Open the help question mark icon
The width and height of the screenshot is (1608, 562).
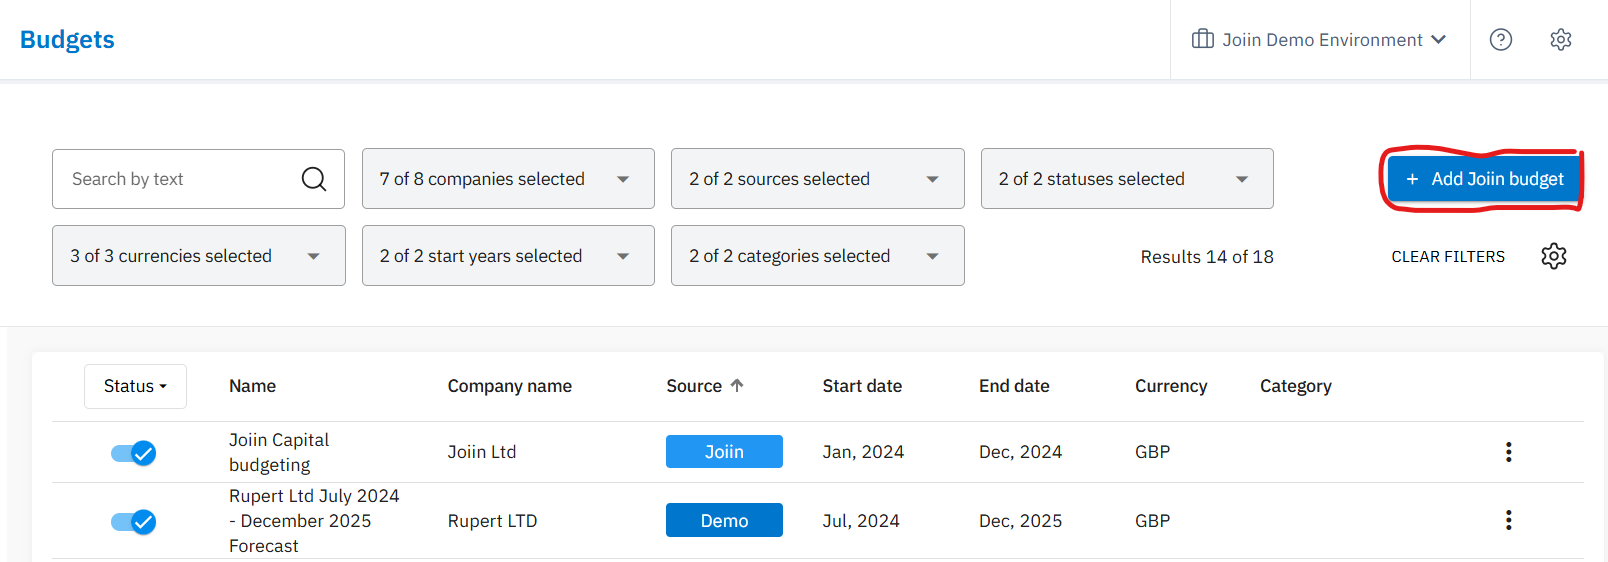pos(1501,40)
